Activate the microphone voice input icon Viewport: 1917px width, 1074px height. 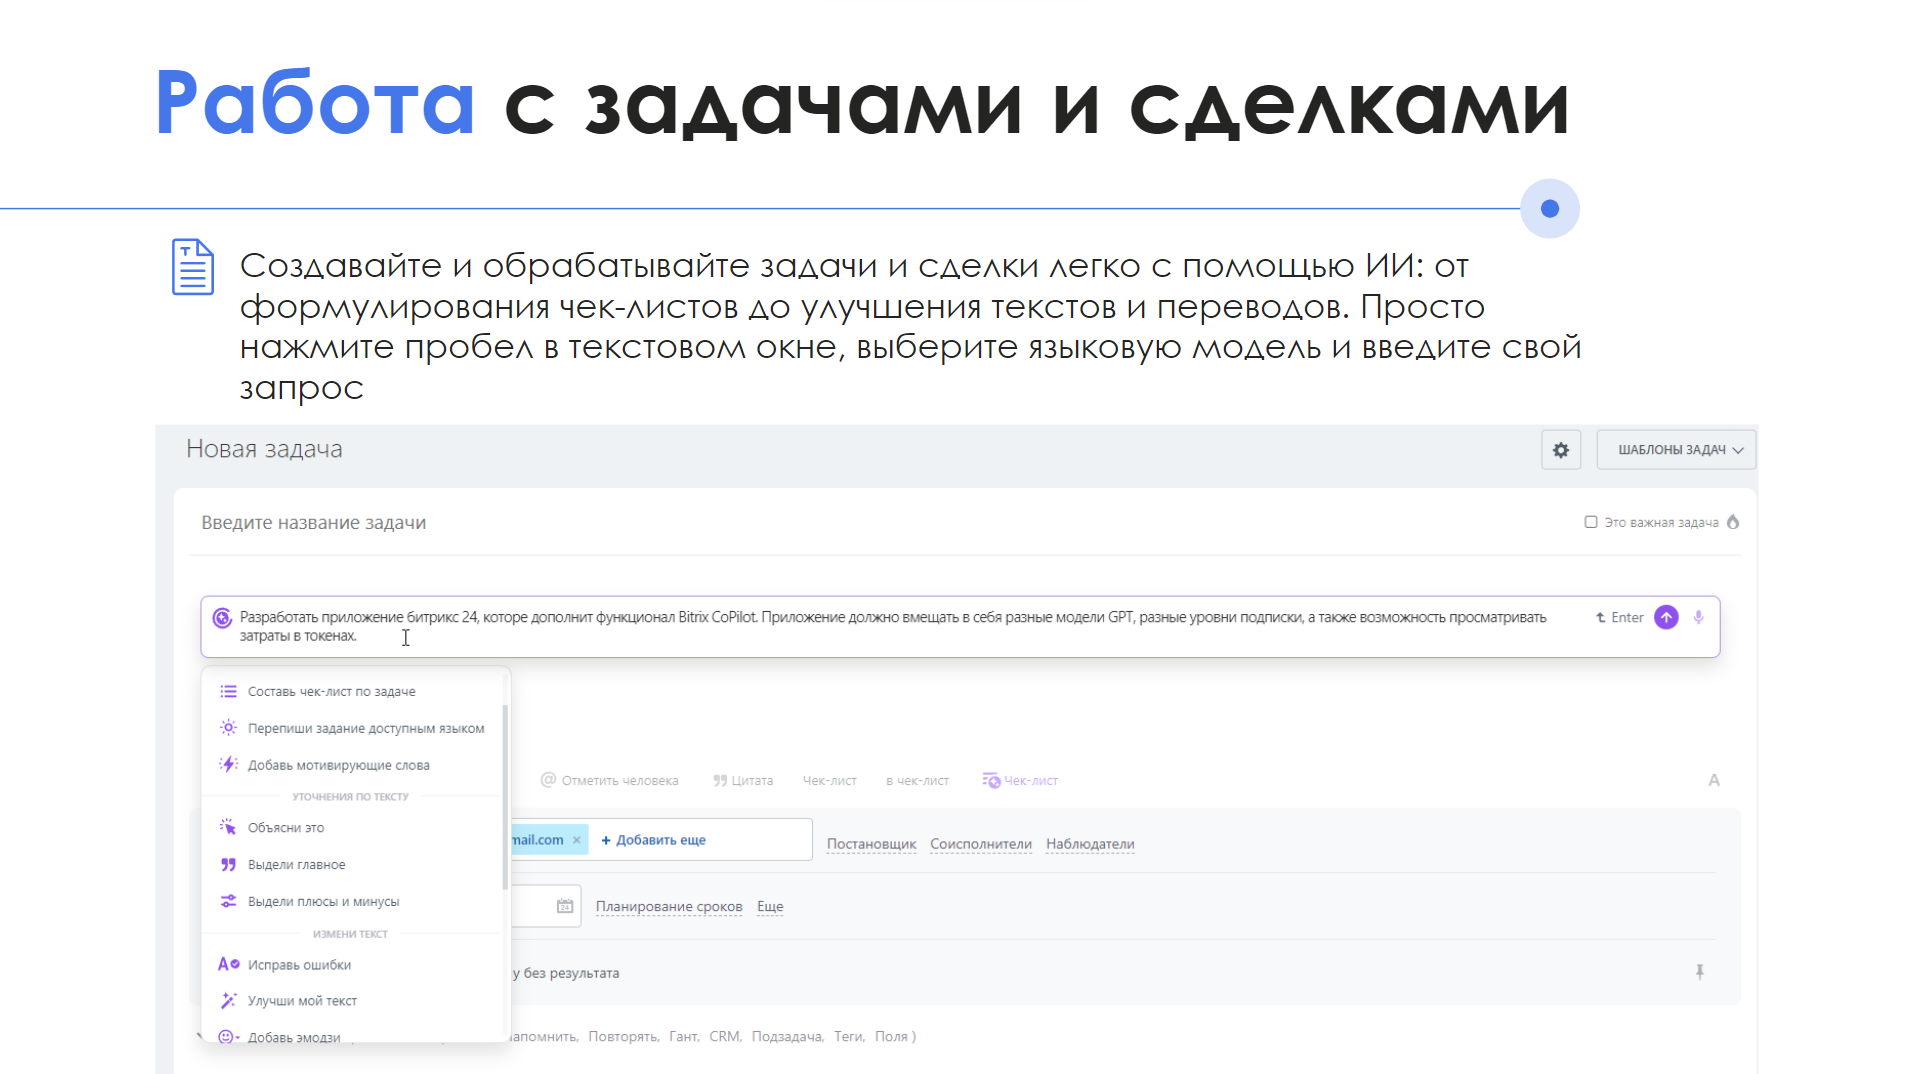[x=1698, y=617]
